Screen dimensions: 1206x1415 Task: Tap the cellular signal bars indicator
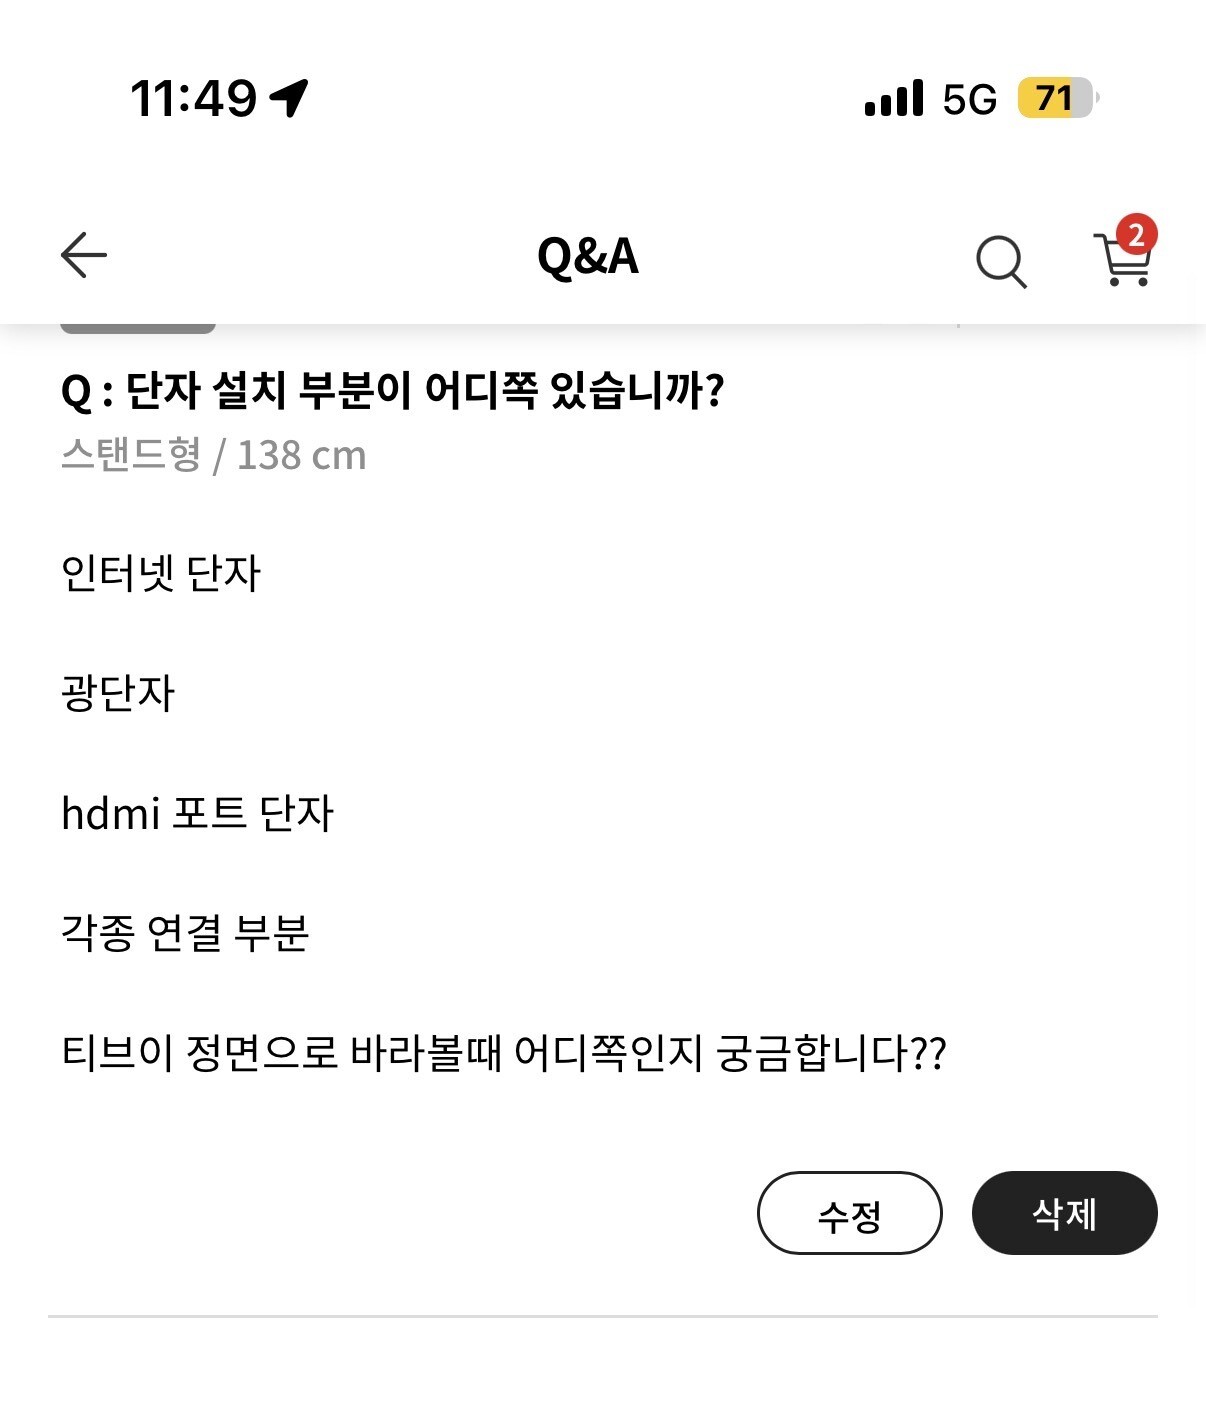tap(894, 99)
